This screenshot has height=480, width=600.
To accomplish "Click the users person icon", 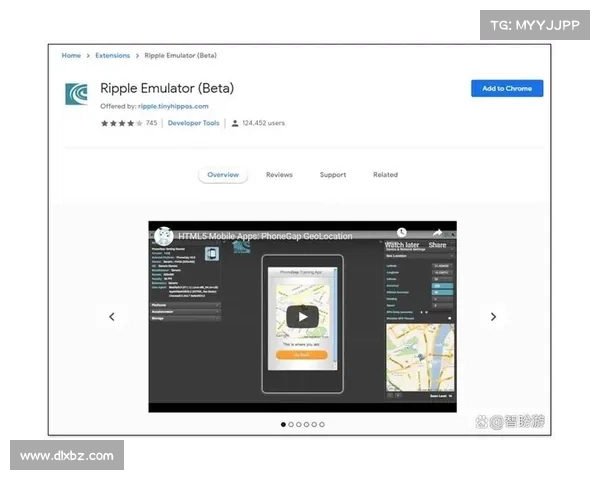I will click(235, 123).
